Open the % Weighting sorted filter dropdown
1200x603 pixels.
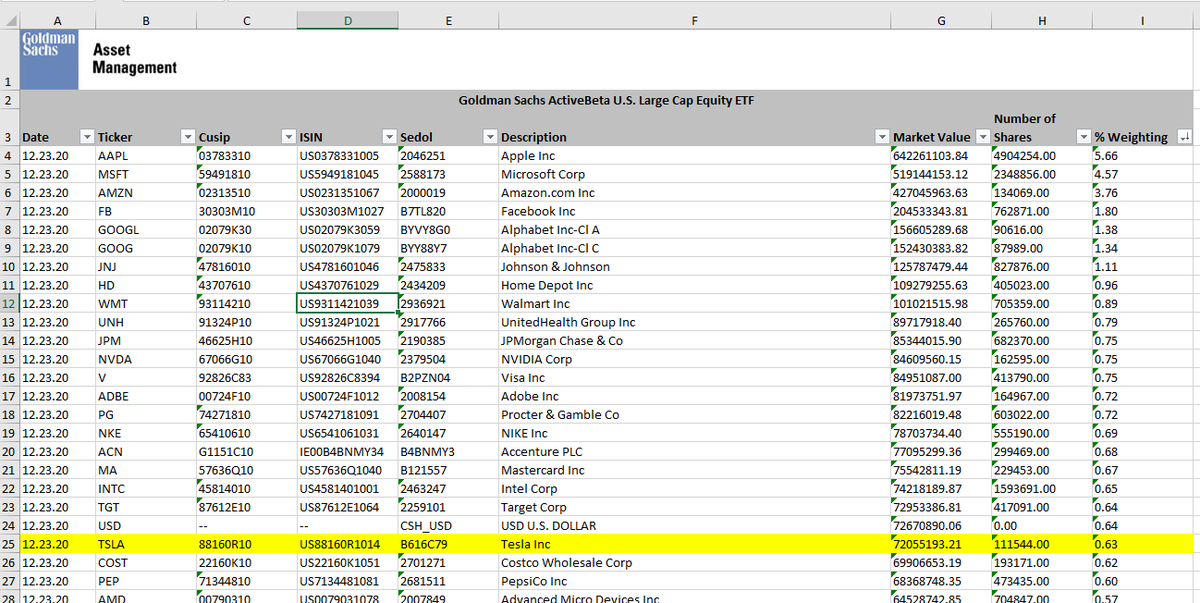pyautogui.click(x=1186, y=137)
